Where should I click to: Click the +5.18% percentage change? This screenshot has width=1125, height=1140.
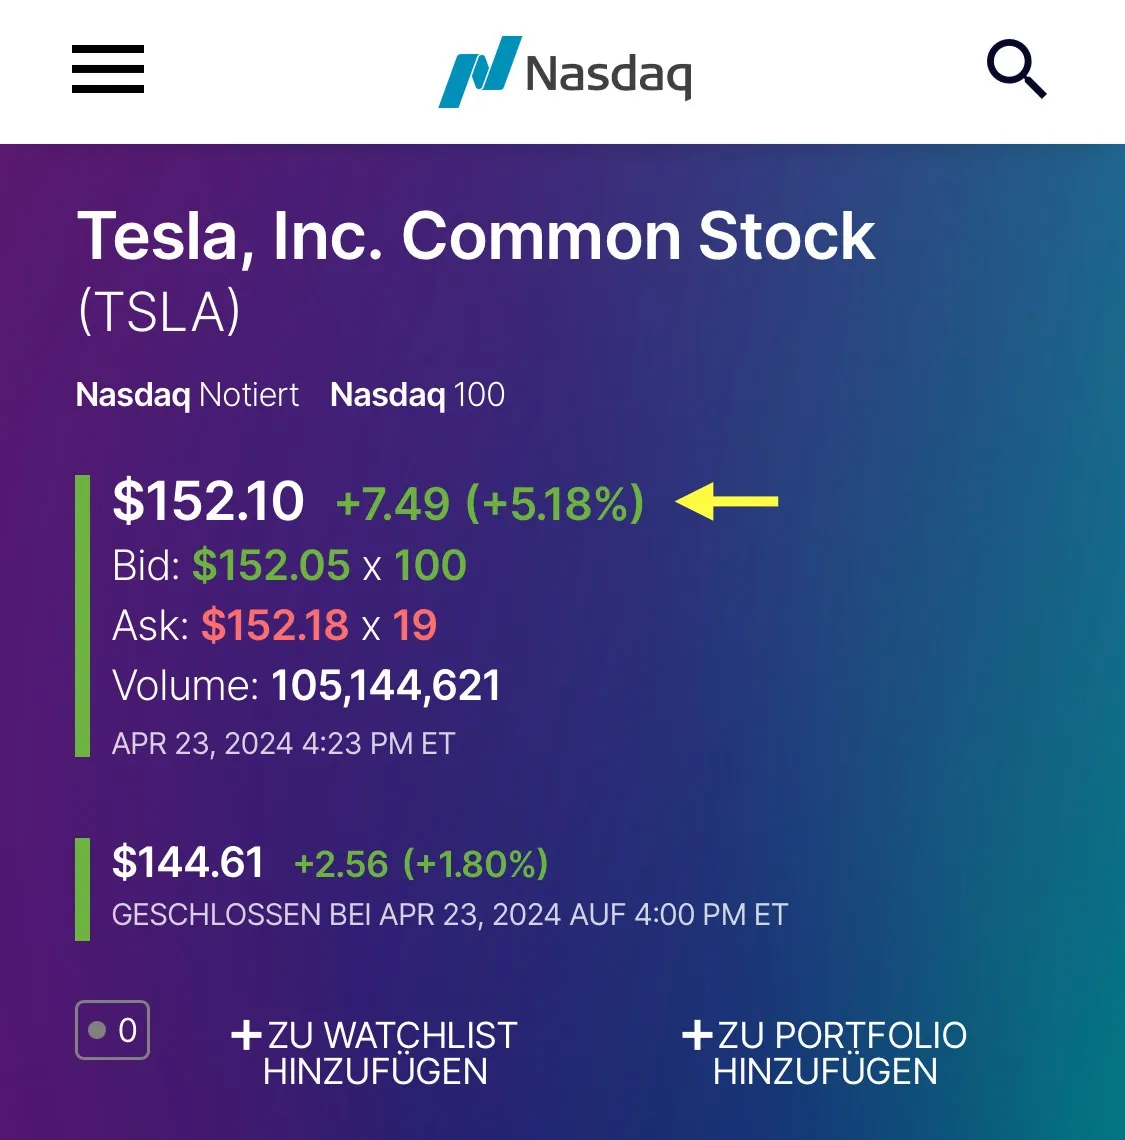tap(554, 503)
